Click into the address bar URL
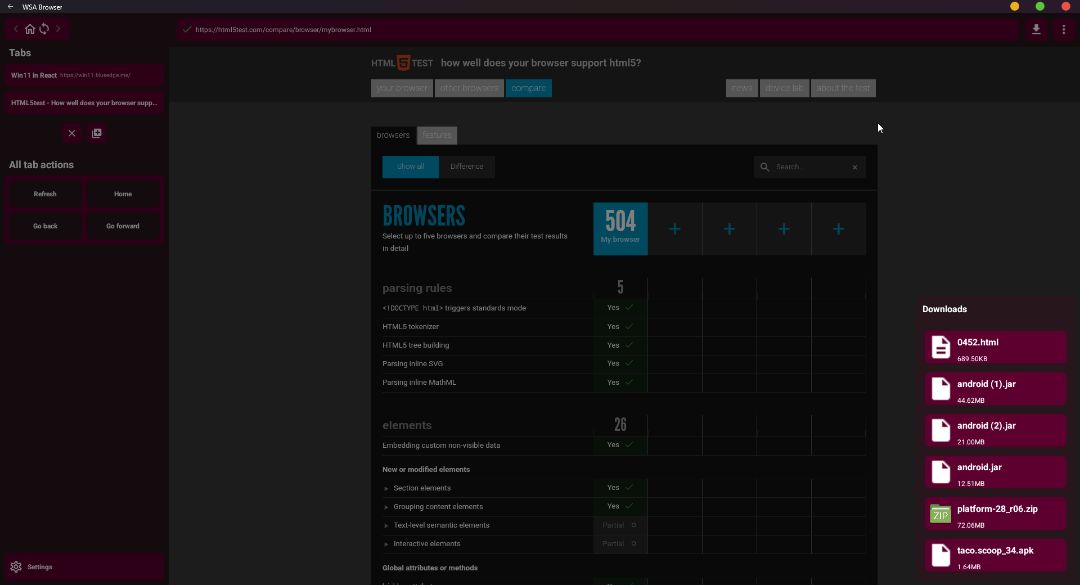This screenshot has width=1080, height=585. (283, 30)
